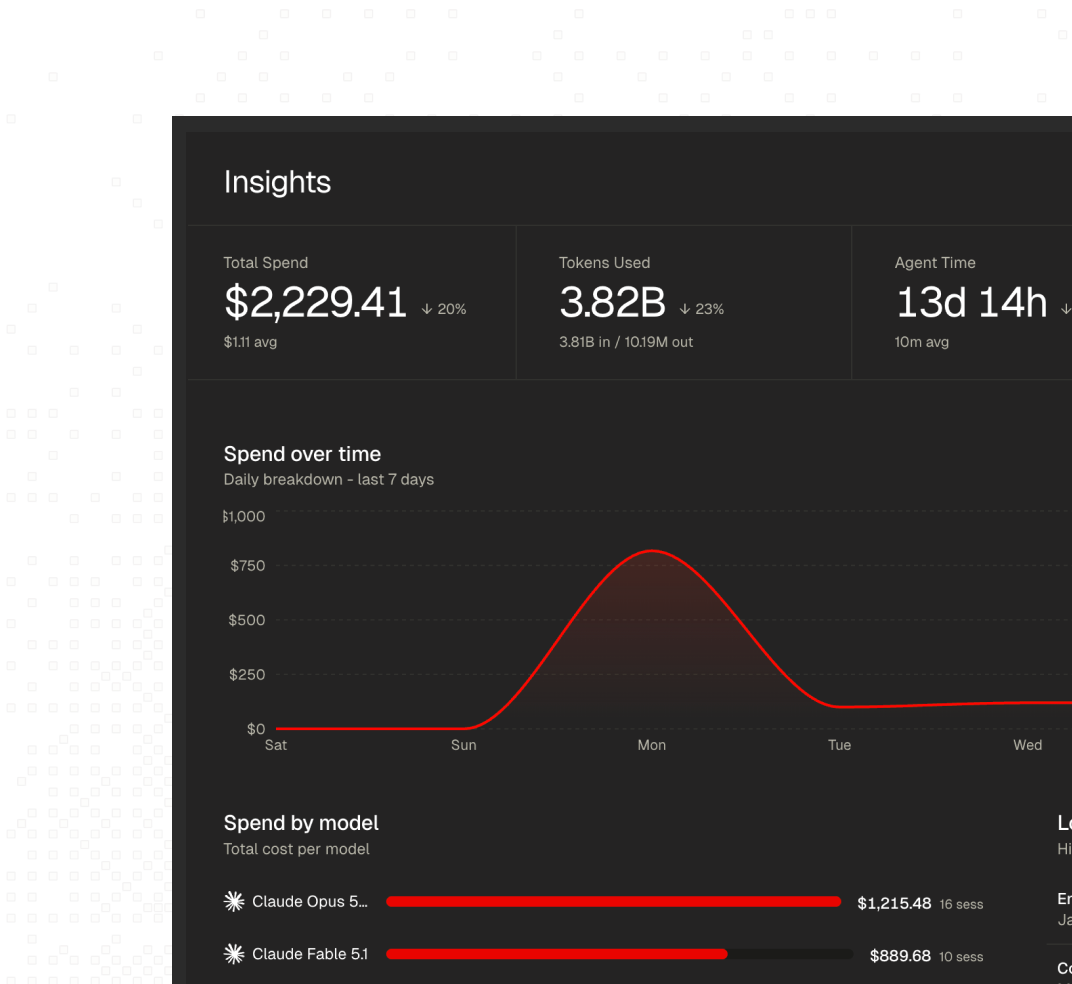Click the 20% change indicator
This screenshot has width=1072, height=984.
click(451, 309)
